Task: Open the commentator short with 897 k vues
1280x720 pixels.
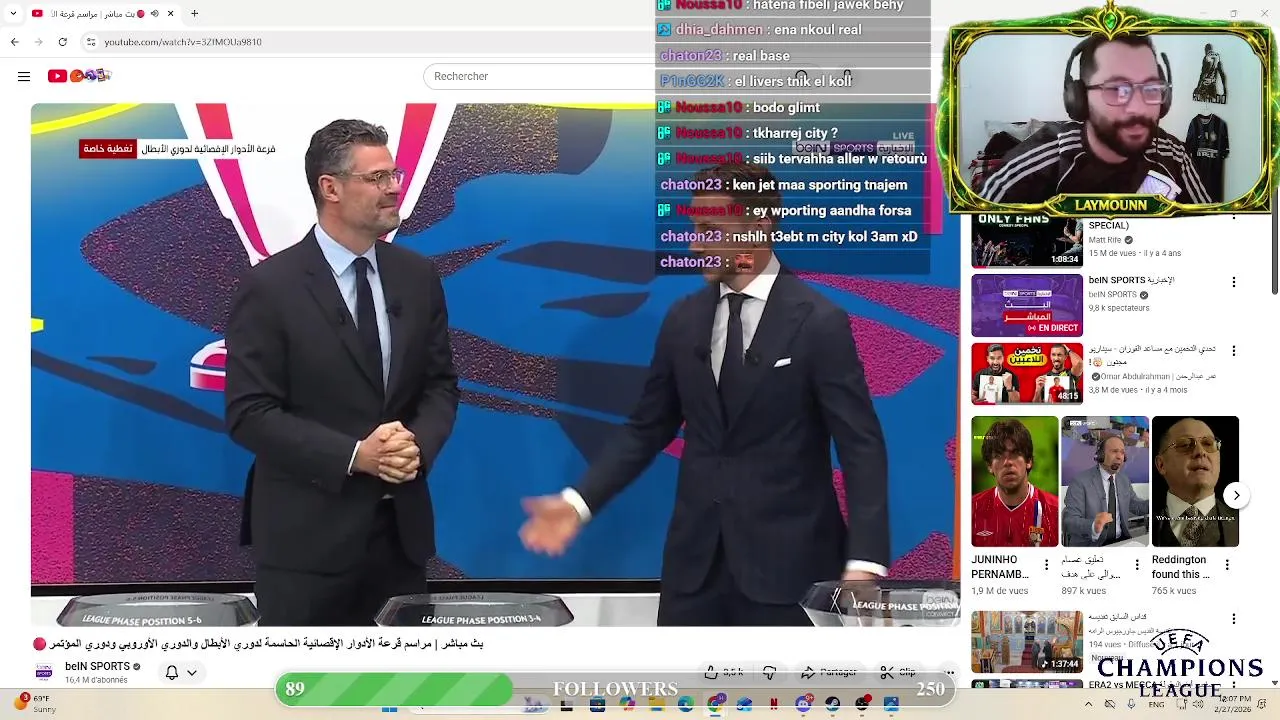Action: tap(1105, 482)
